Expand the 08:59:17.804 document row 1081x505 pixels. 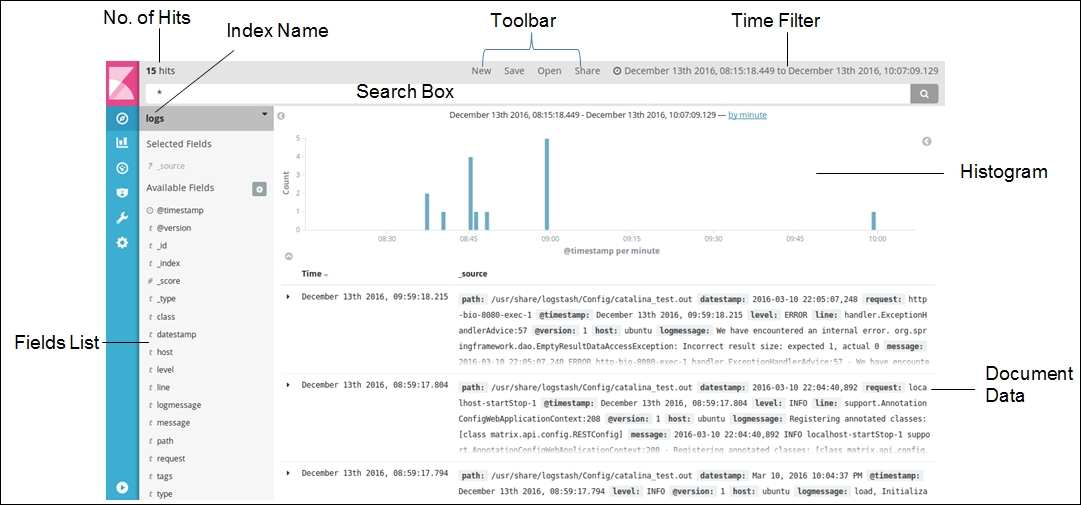(289, 385)
